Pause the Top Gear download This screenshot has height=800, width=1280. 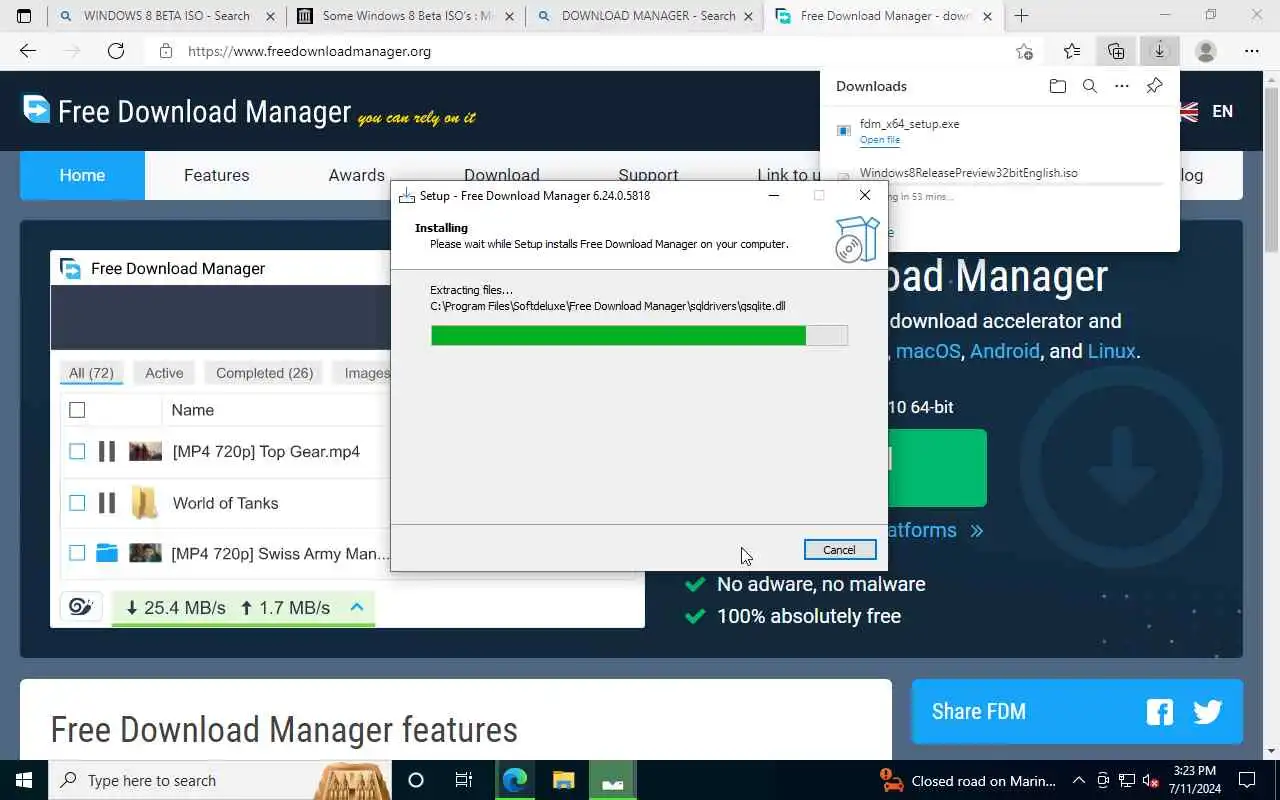tap(107, 452)
